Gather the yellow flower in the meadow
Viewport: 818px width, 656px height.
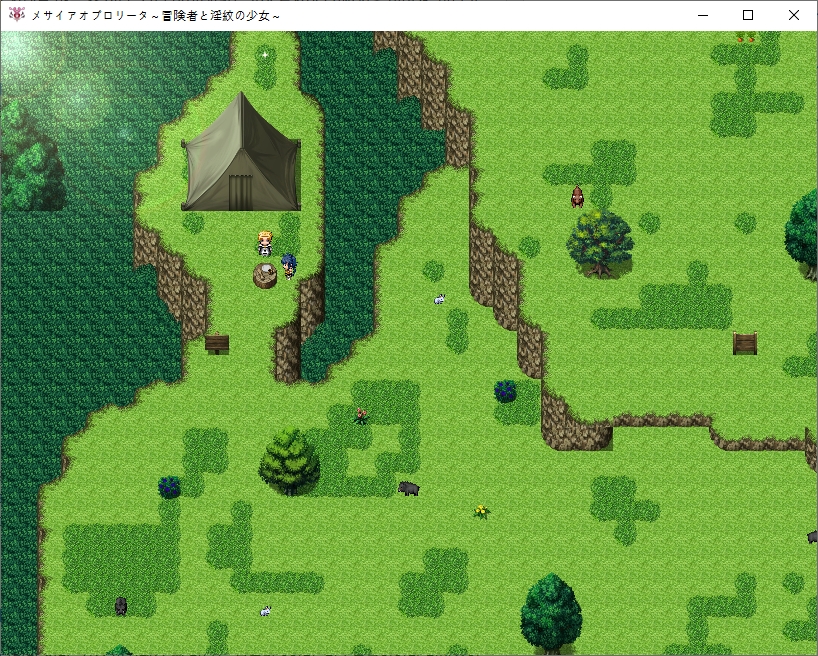[482, 511]
